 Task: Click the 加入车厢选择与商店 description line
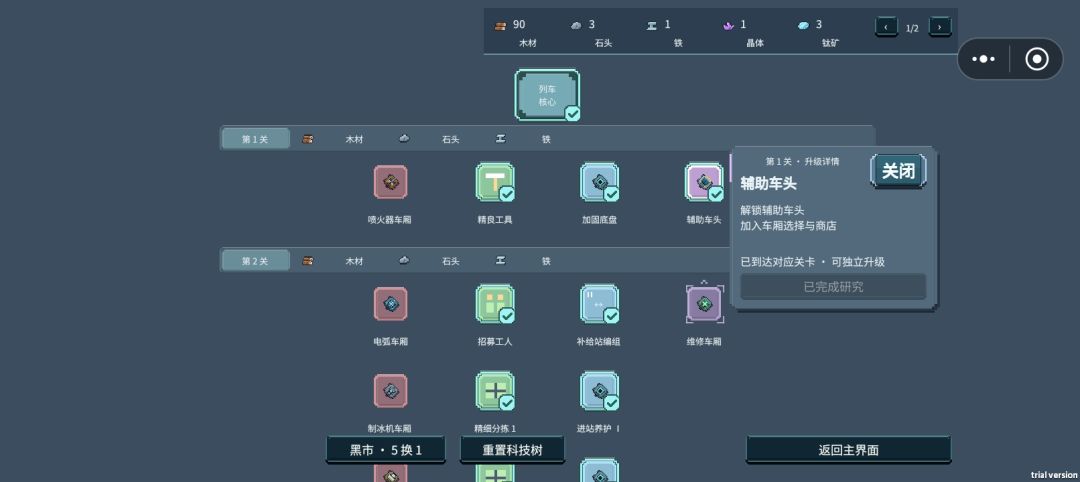788,226
